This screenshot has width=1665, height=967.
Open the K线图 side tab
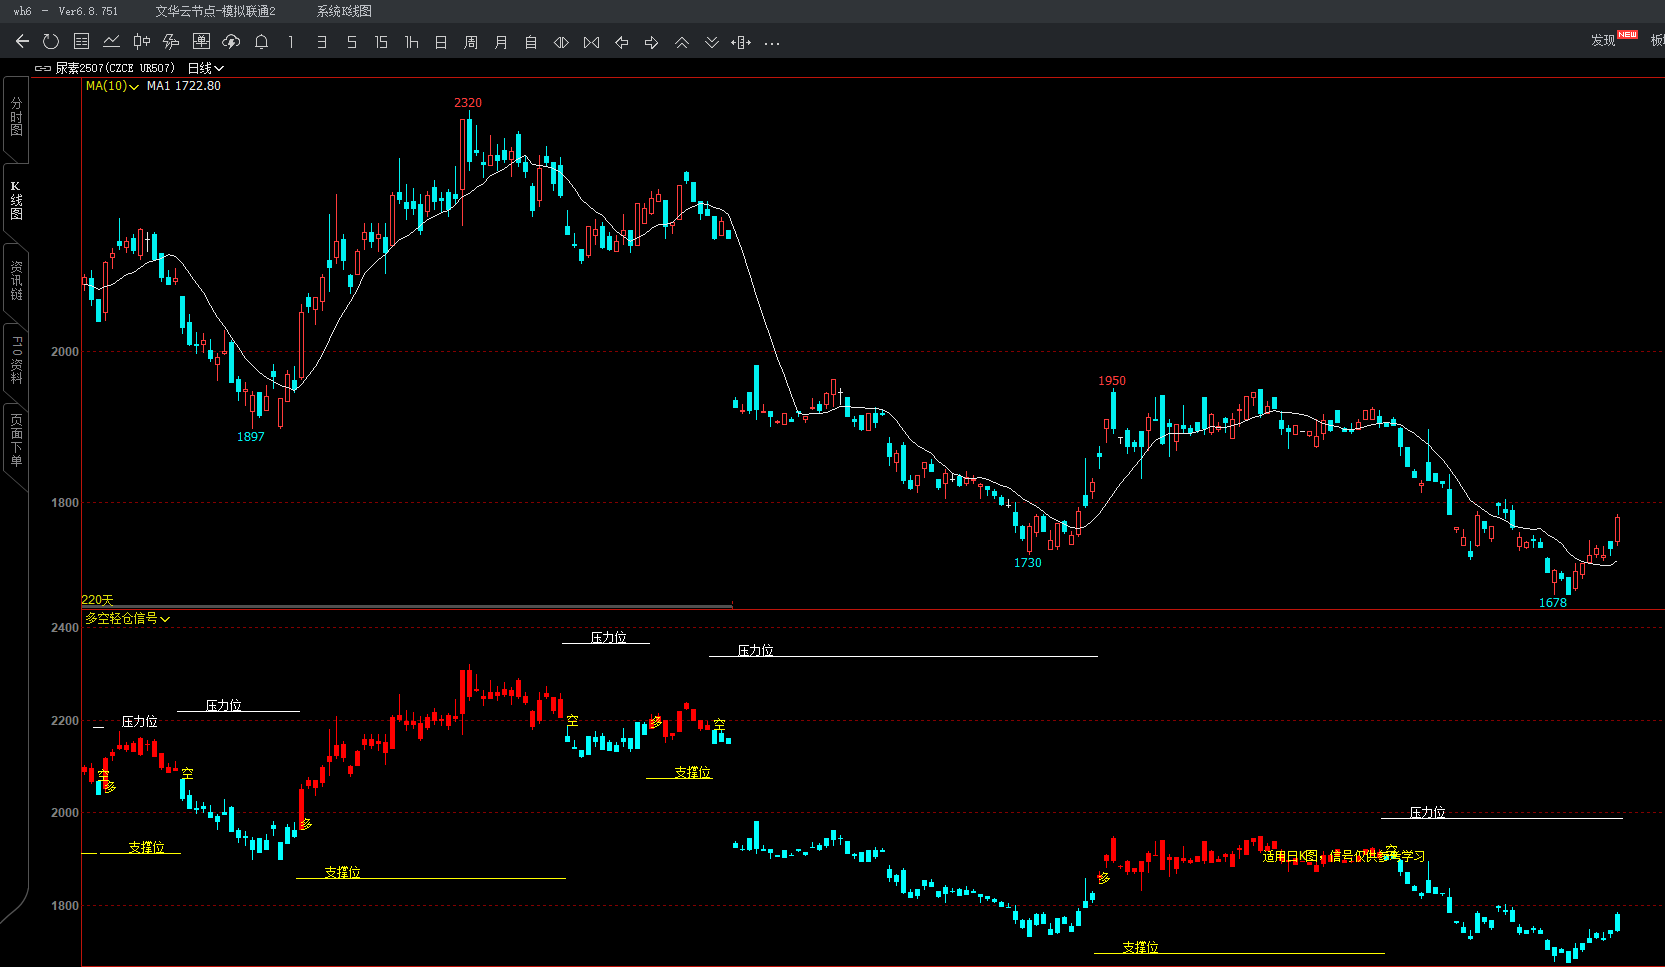pyautogui.click(x=16, y=201)
